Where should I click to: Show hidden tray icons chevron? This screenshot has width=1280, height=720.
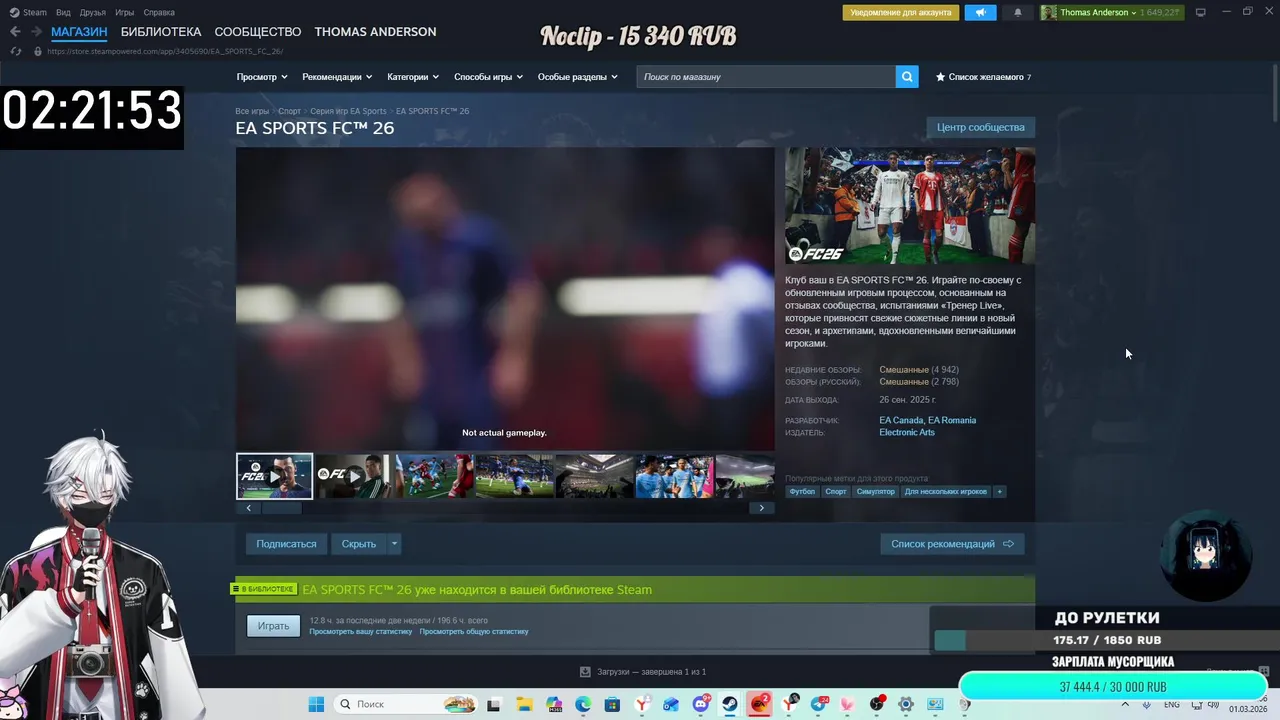pos(1125,704)
